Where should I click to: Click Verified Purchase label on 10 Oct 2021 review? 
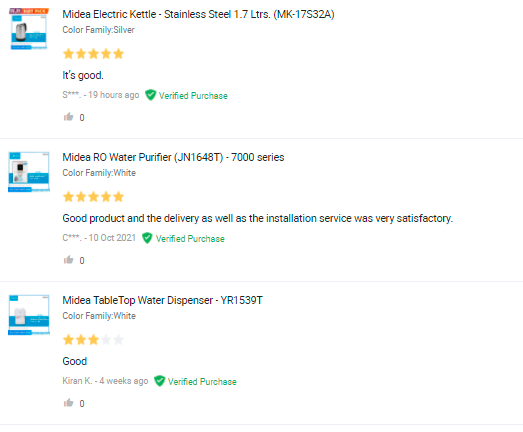click(190, 239)
